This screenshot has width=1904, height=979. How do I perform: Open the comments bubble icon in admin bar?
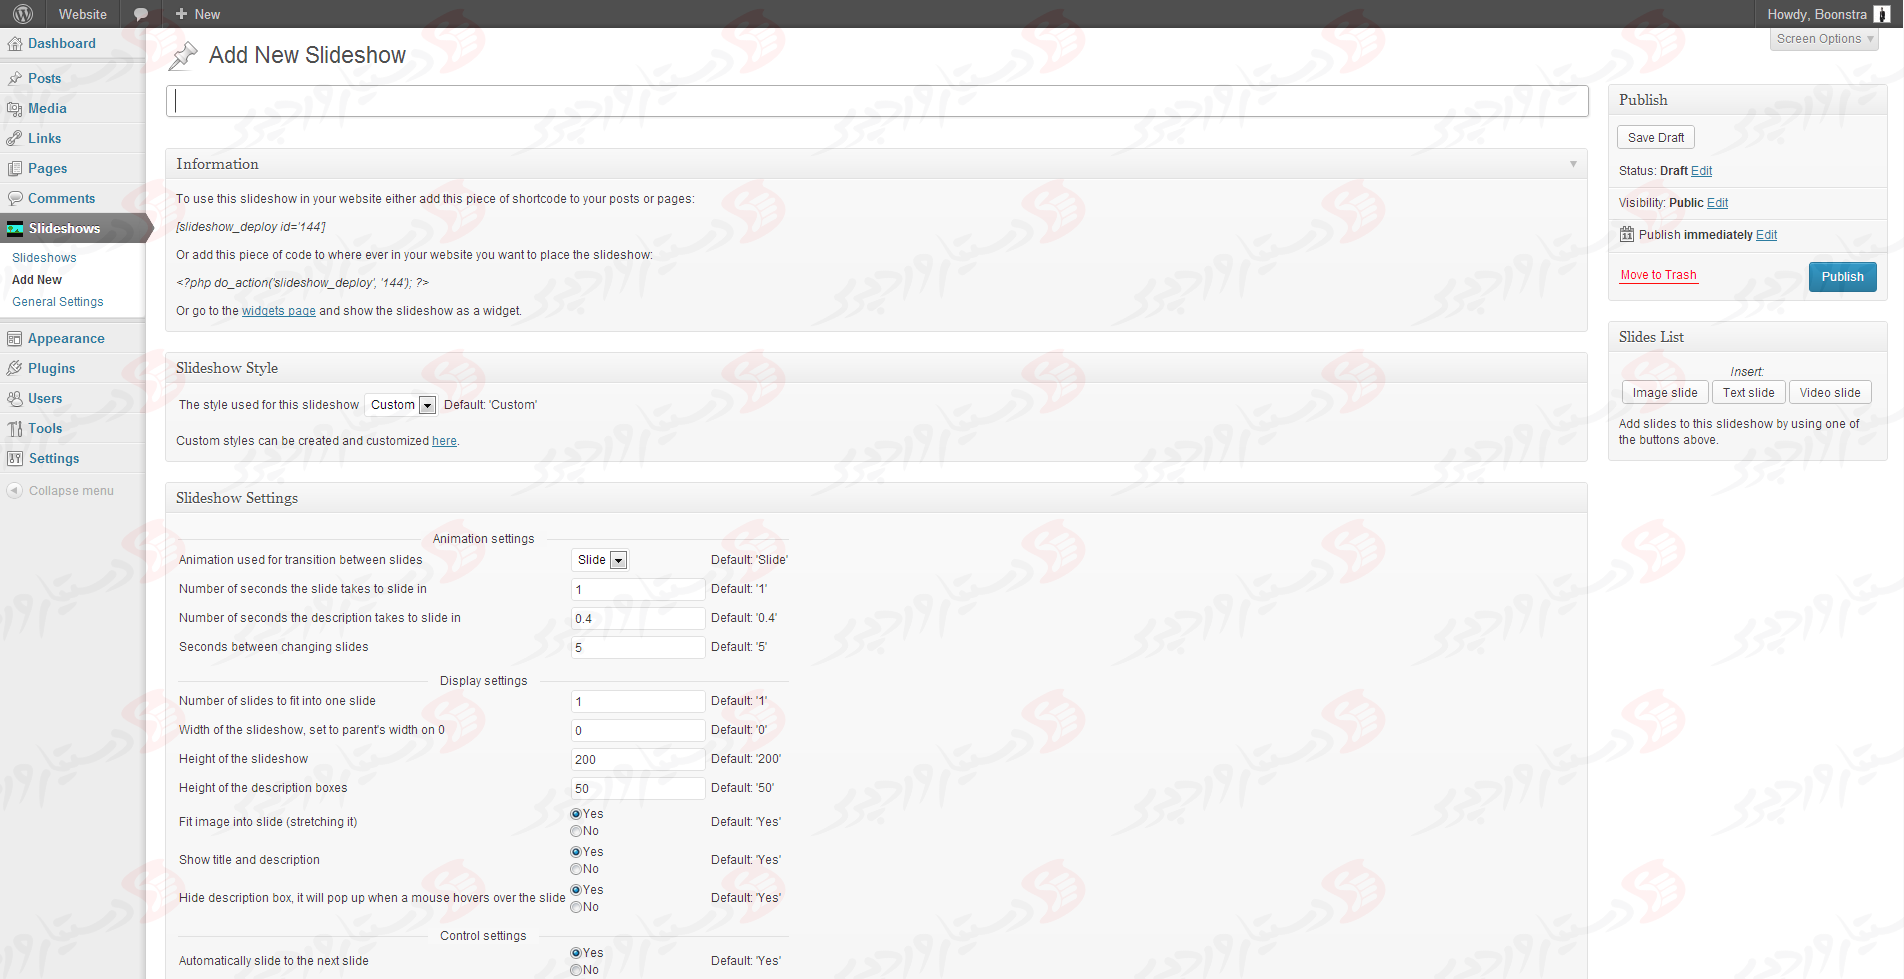click(x=141, y=14)
